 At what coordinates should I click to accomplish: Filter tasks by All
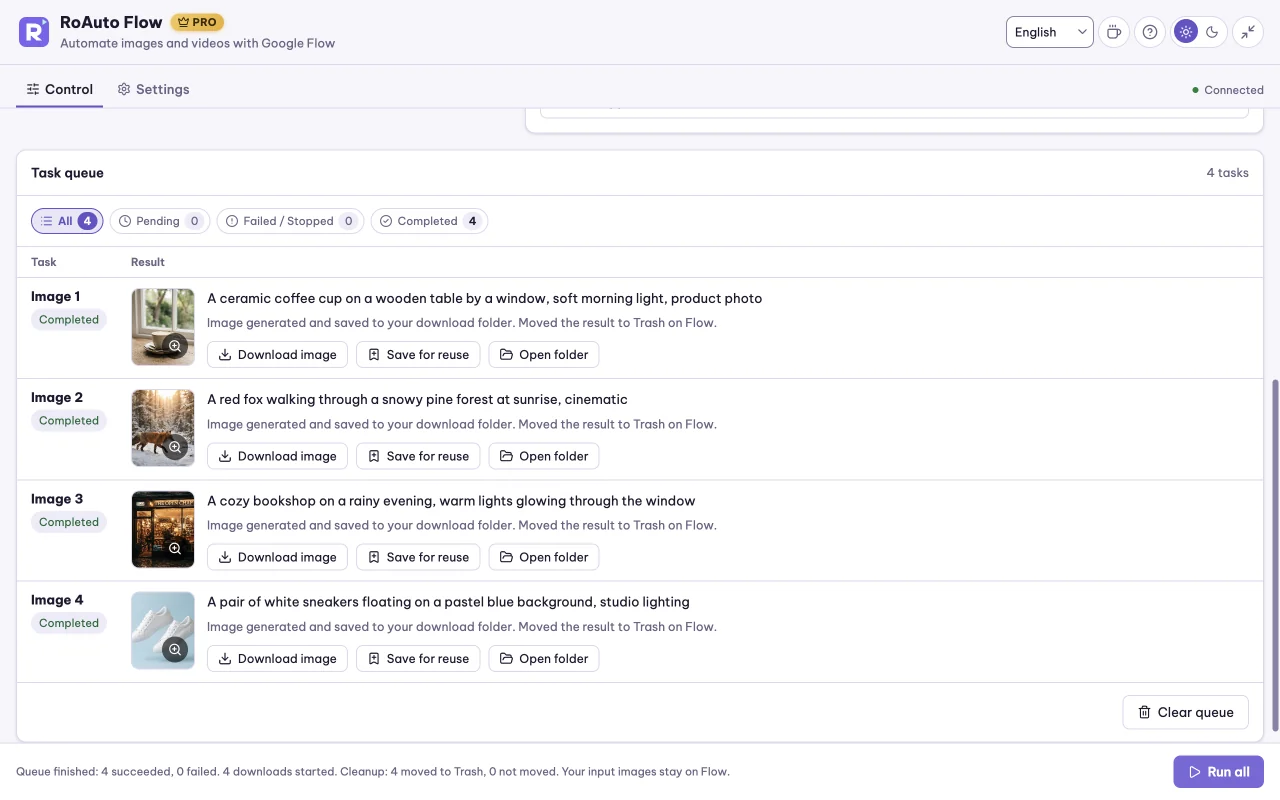(x=67, y=221)
